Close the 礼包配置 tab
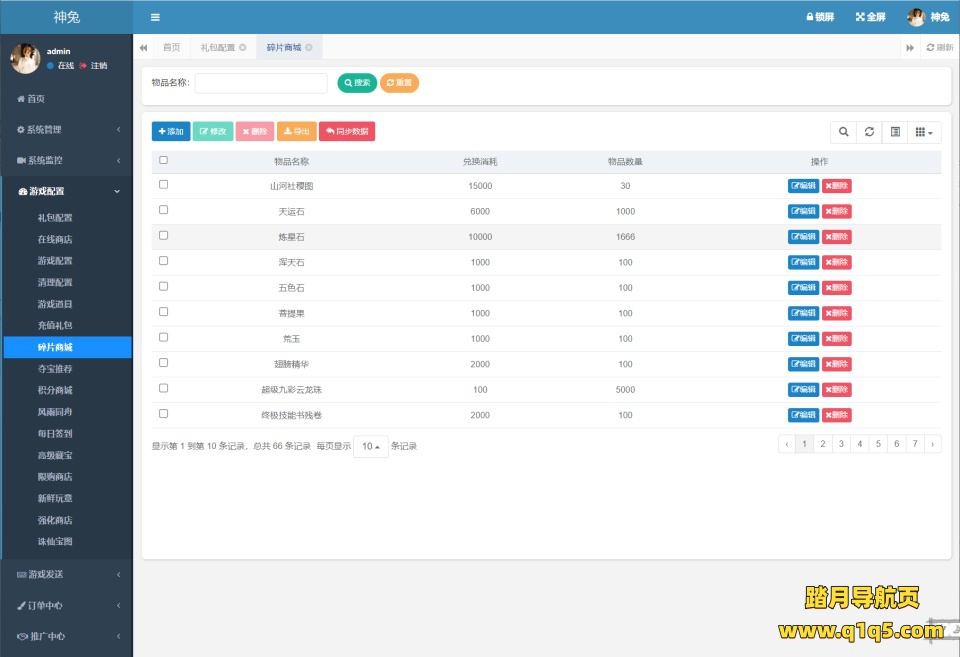The height and width of the screenshot is (657, 960). coord(243,47)
